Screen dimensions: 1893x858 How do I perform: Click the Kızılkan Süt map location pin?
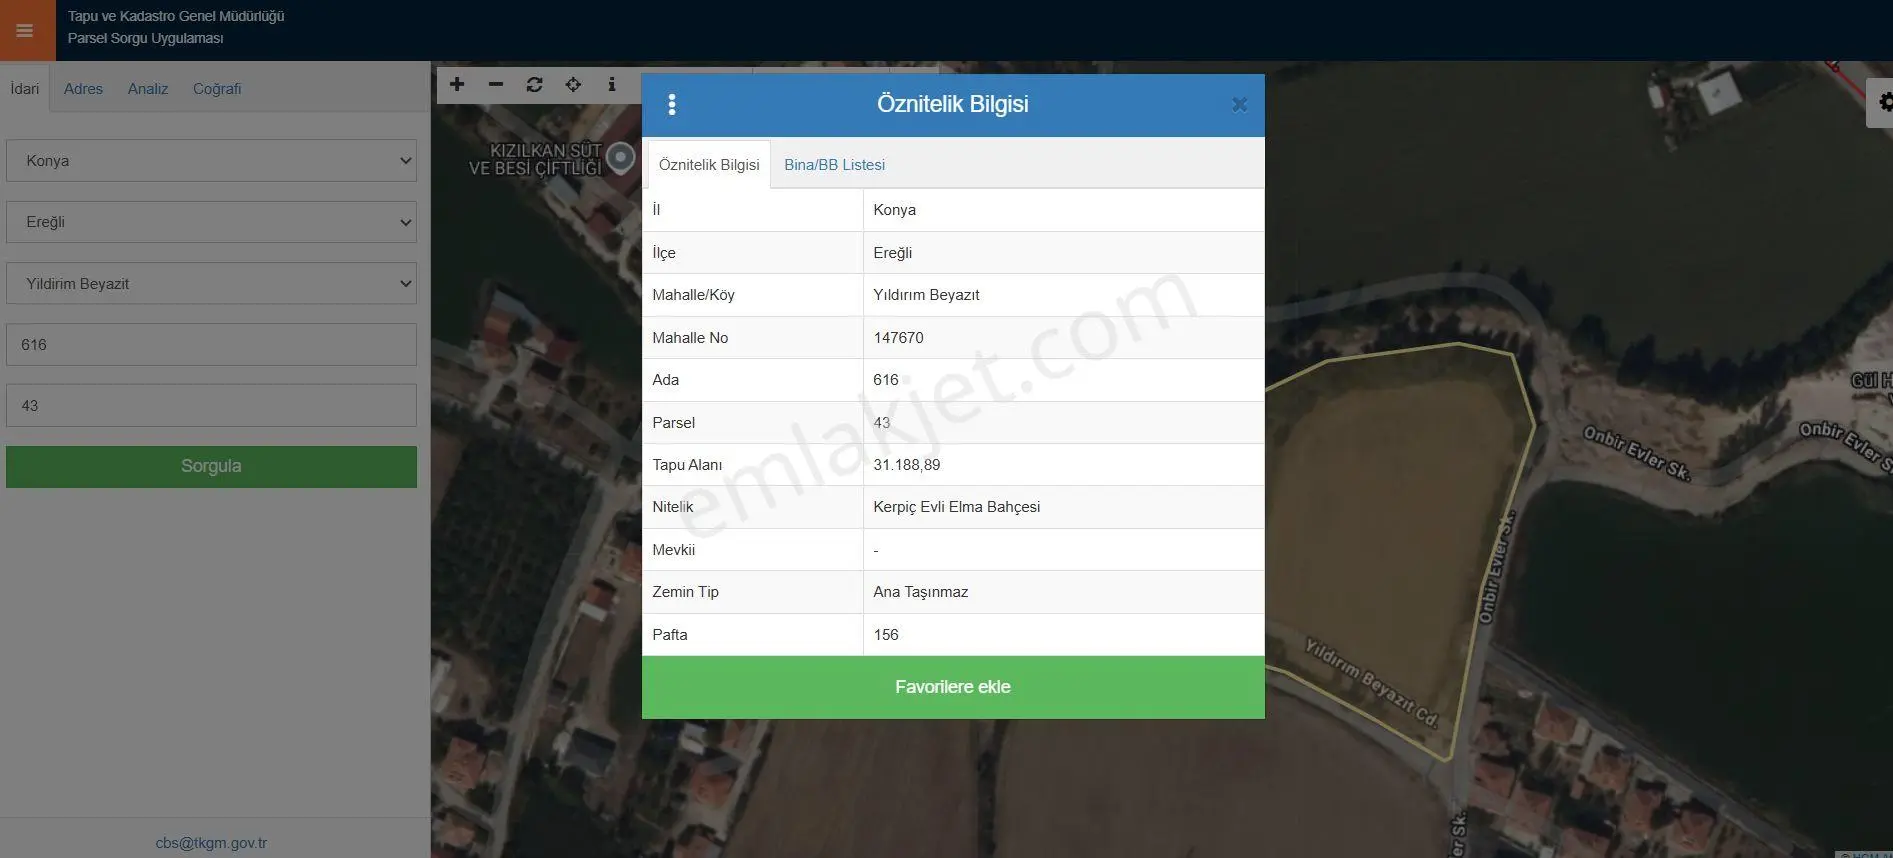621,157
